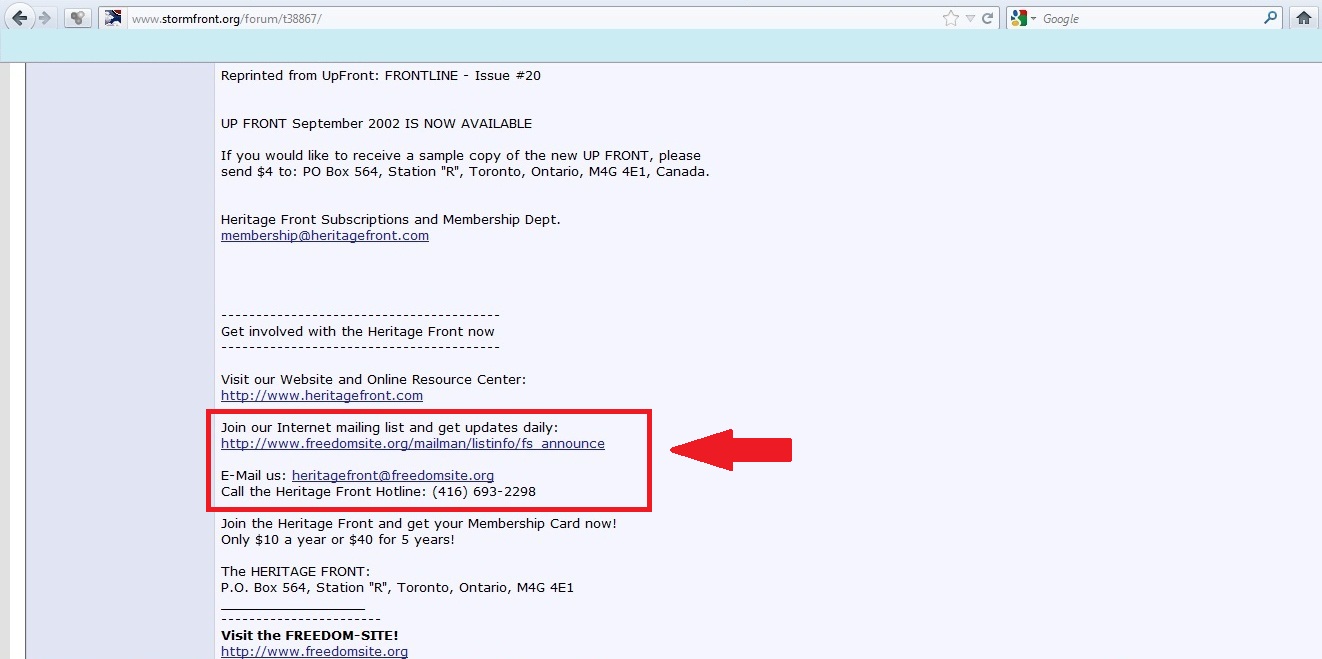This screenshot has height=659, width=1322.
Task: Open the address bar history dropdown arrow
Action: click(970, 19)
